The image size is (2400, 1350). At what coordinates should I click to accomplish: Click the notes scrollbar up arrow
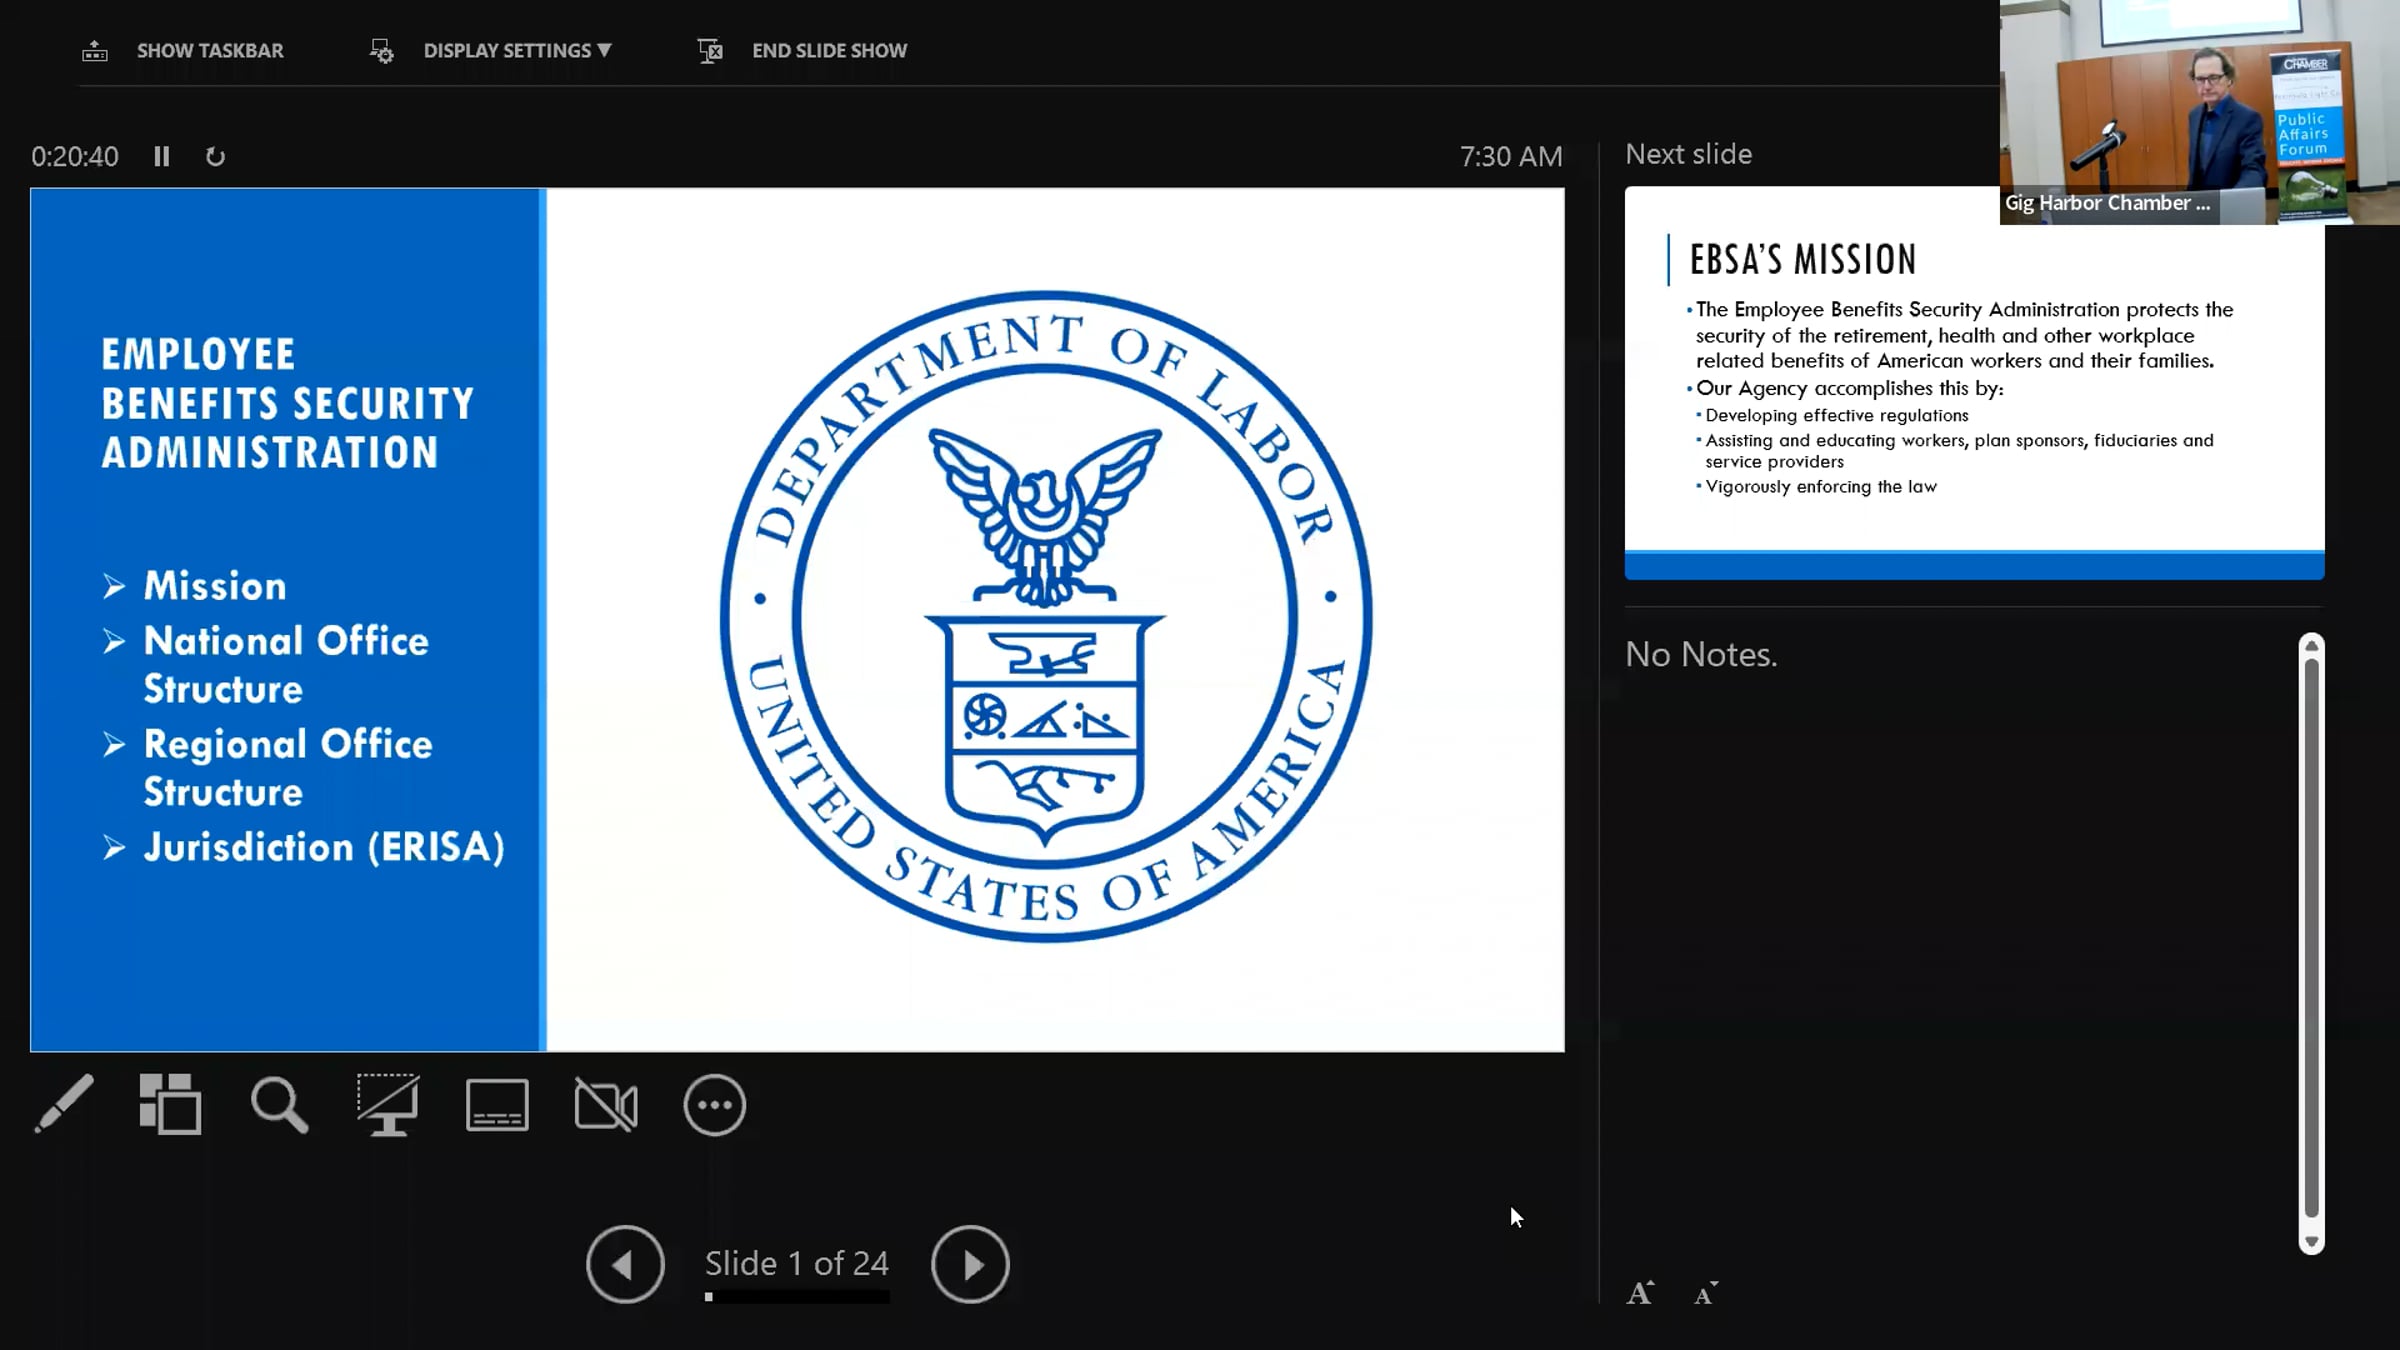(x=2311, y=645)
